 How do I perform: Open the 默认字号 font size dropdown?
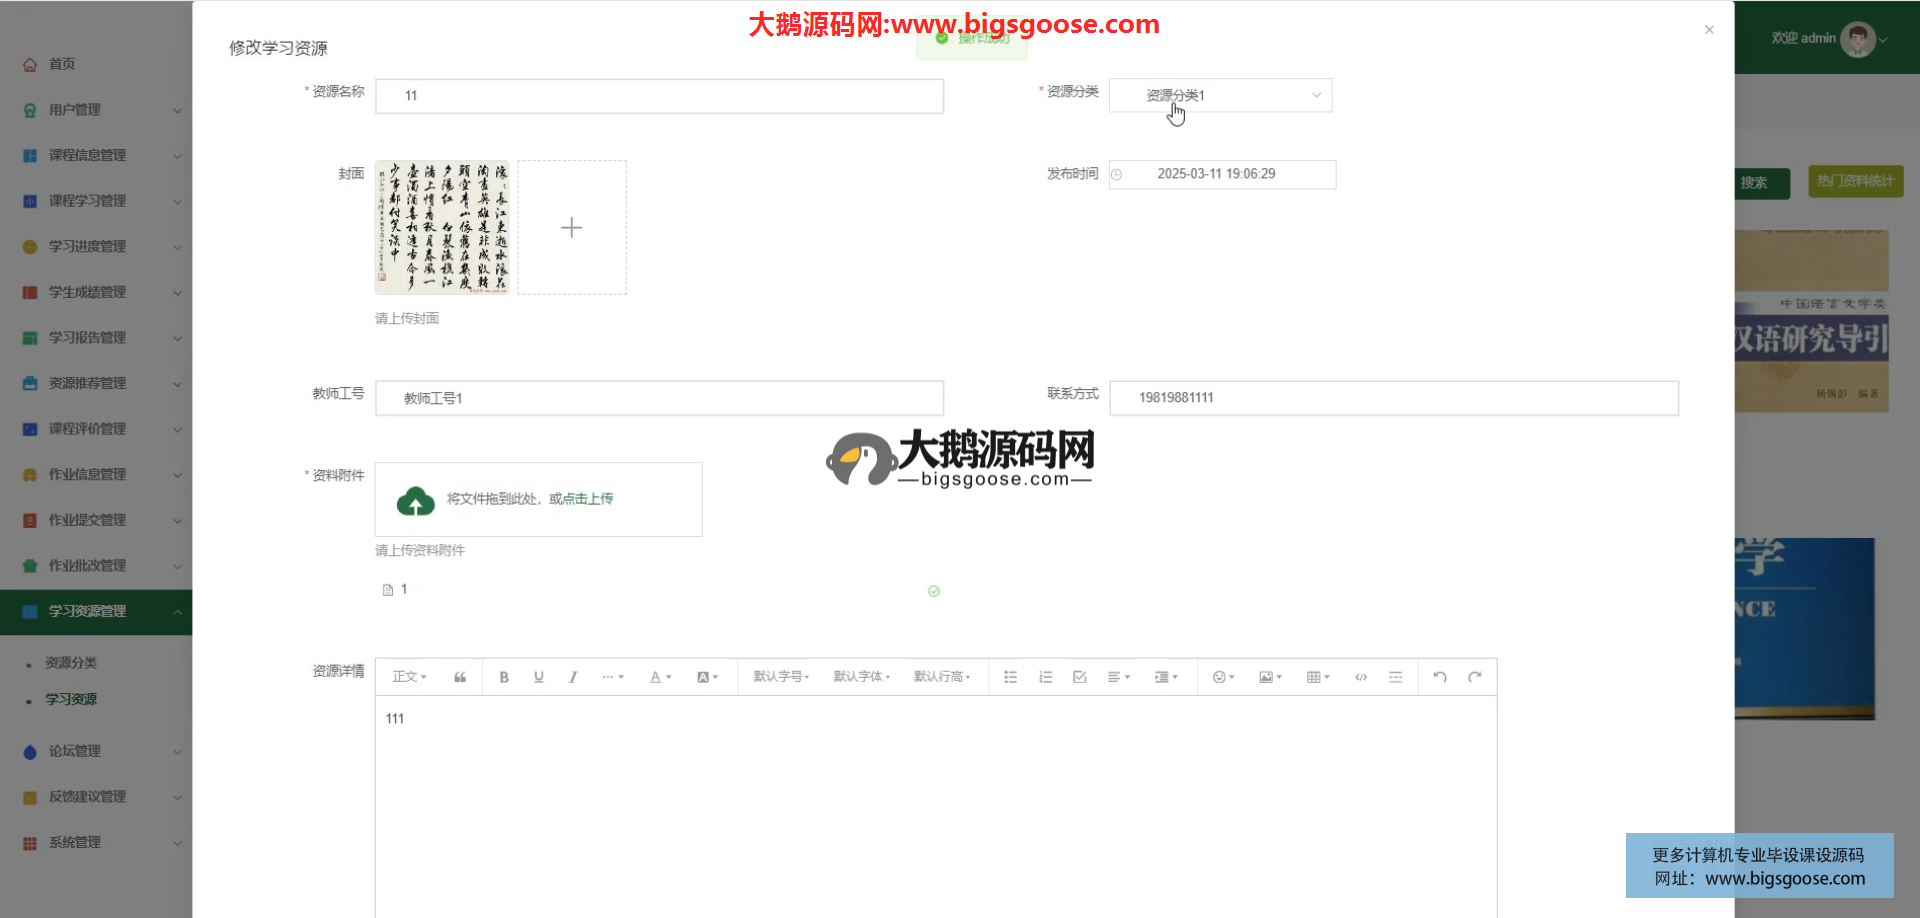781,677
